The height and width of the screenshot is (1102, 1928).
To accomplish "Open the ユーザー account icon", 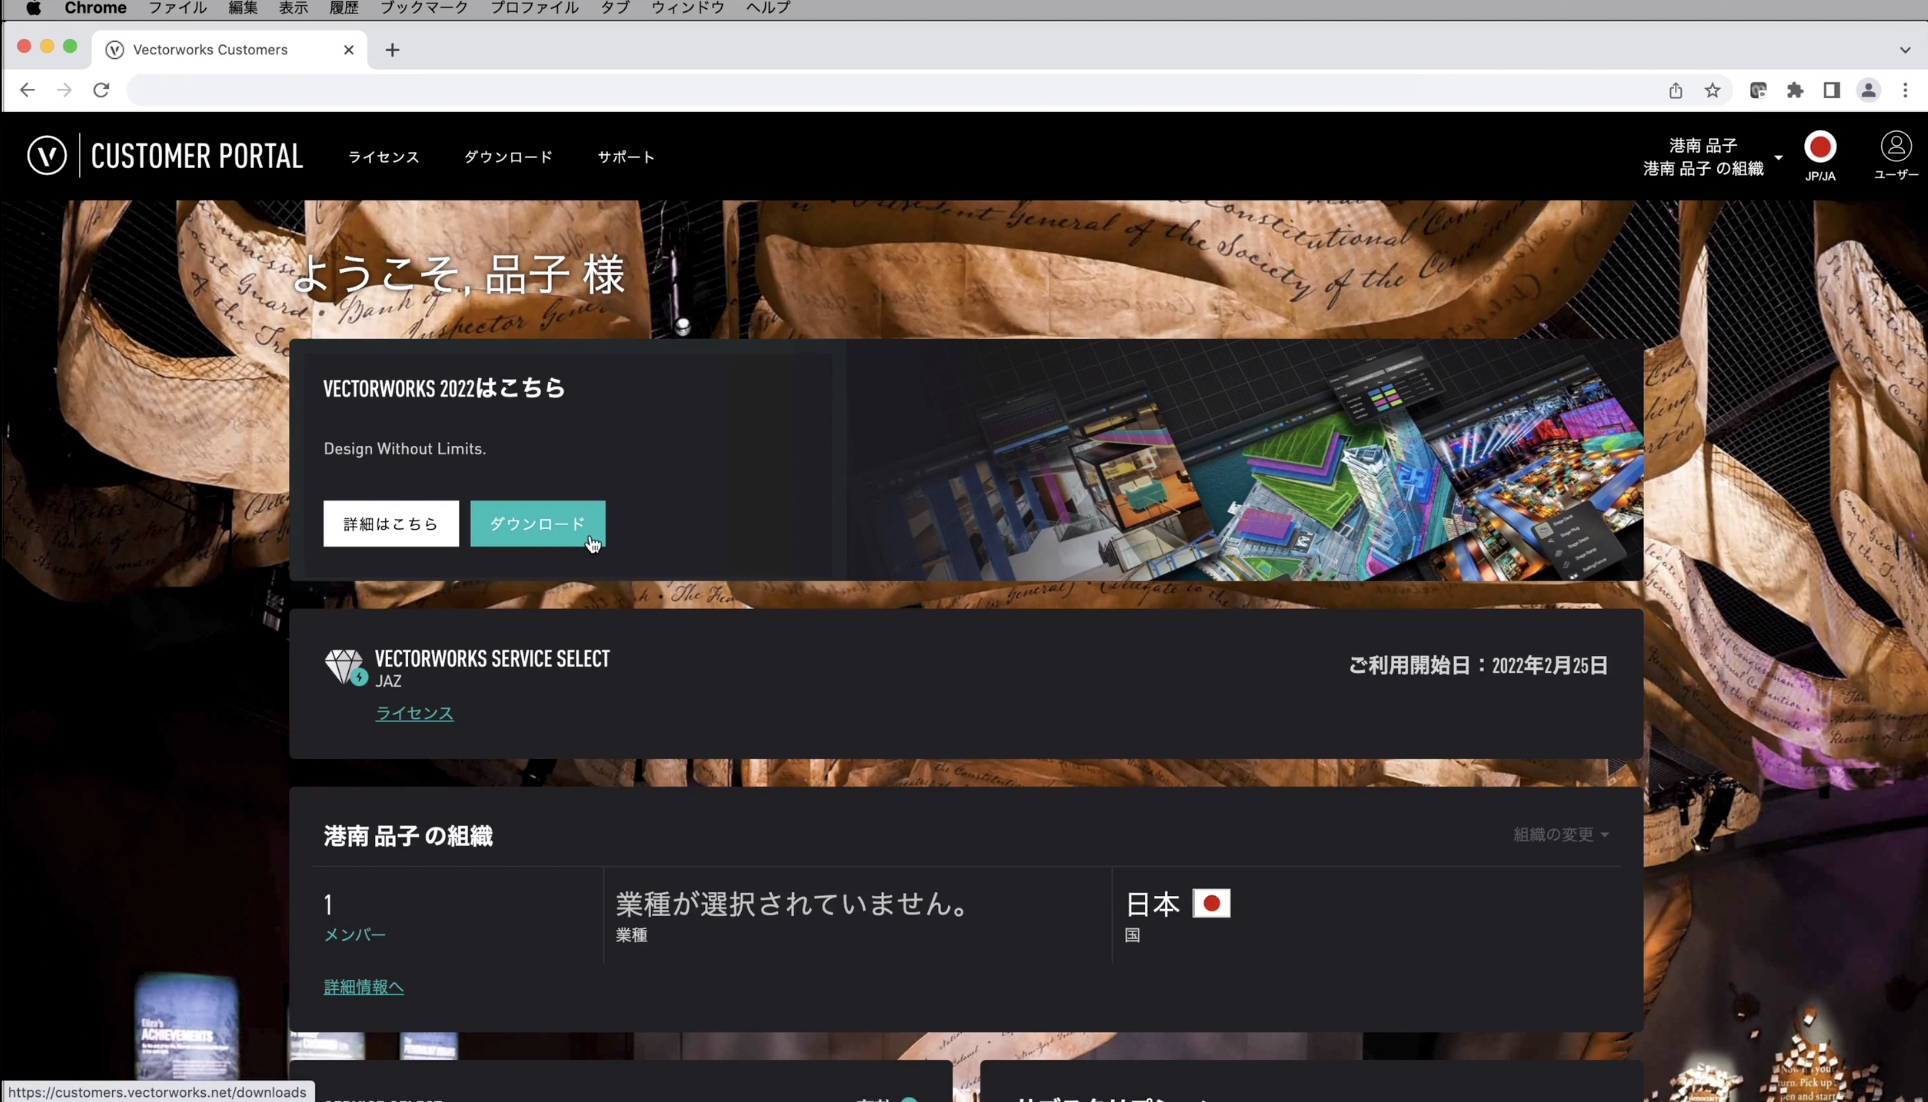I will tap(1895, 156).
